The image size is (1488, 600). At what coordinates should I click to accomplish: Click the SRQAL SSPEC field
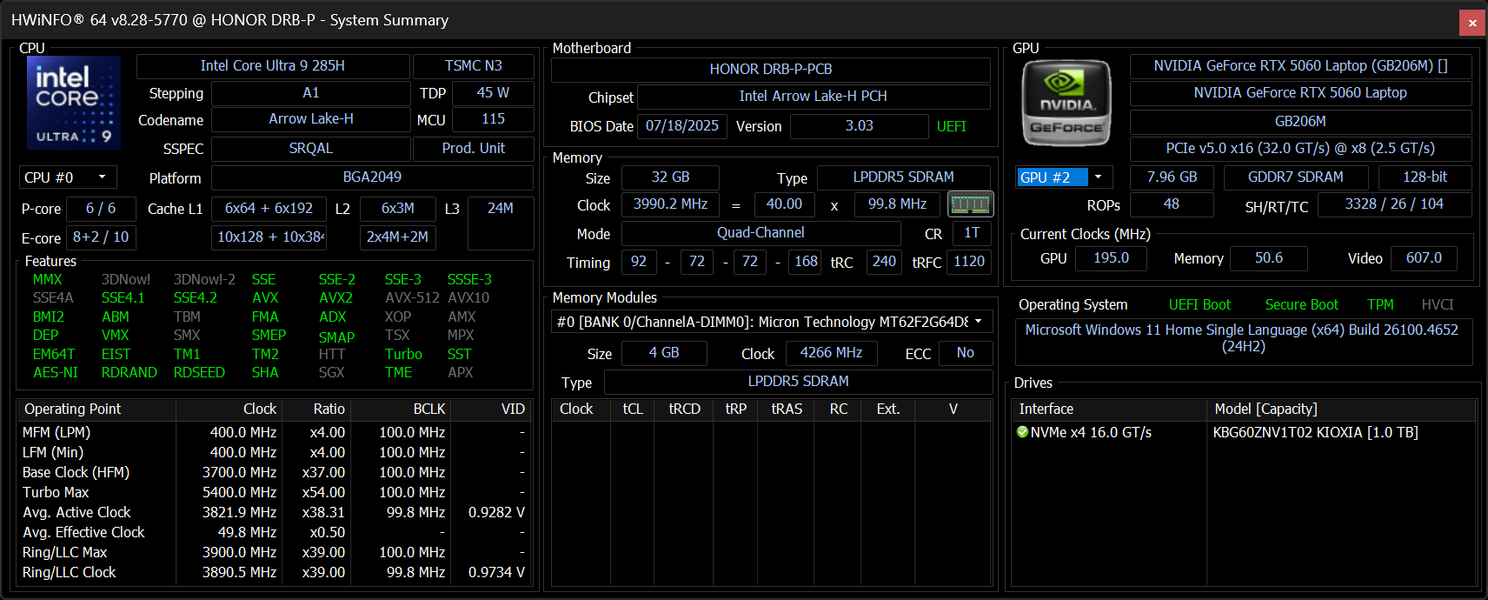pos(311,148)
